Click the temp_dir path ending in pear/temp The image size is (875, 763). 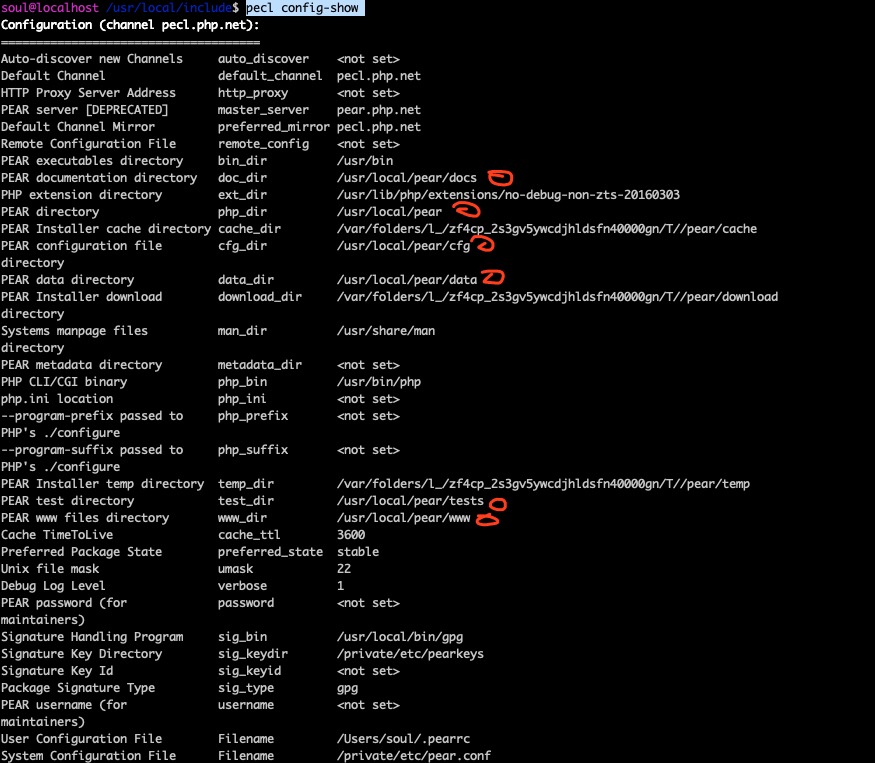[x=543, y=484]
